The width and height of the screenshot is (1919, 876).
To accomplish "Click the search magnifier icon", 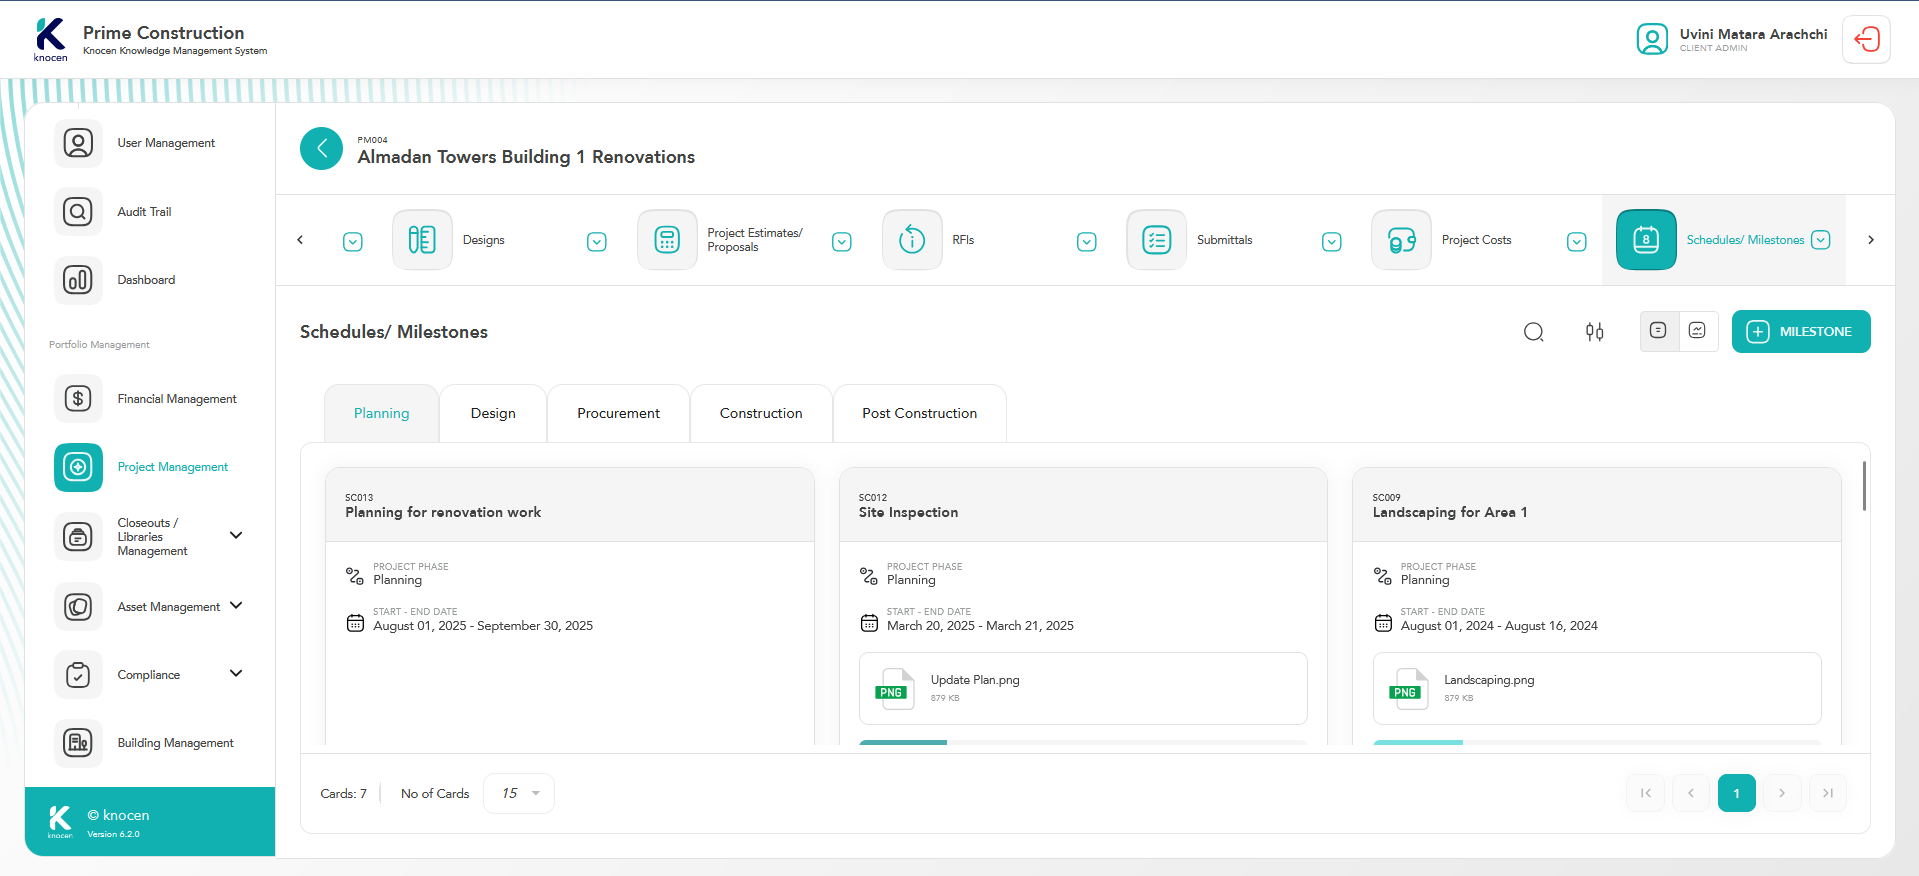I will click(x=1533, y=332).
